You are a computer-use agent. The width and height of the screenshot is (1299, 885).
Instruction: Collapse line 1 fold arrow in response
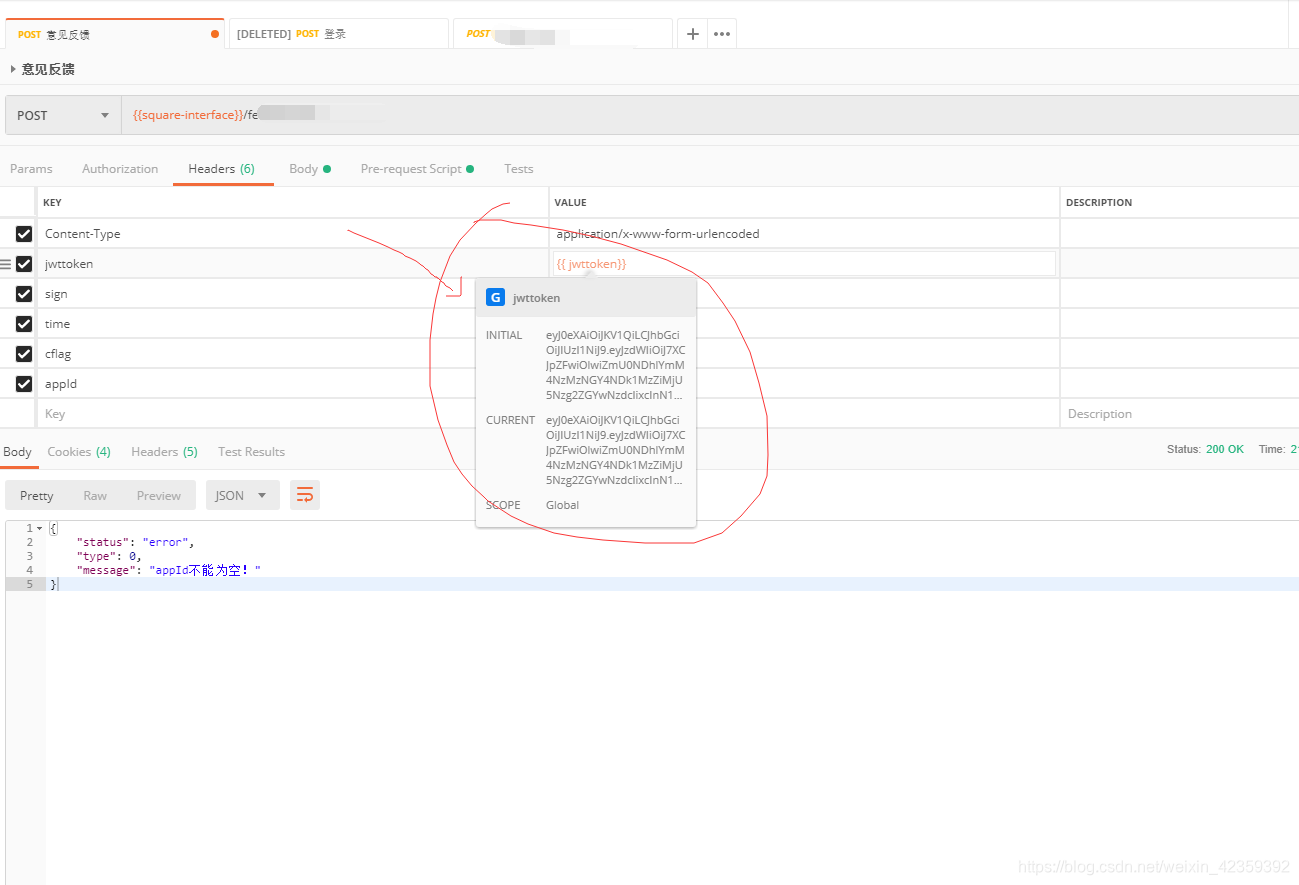pyautogui.click(x=40, y=528)
